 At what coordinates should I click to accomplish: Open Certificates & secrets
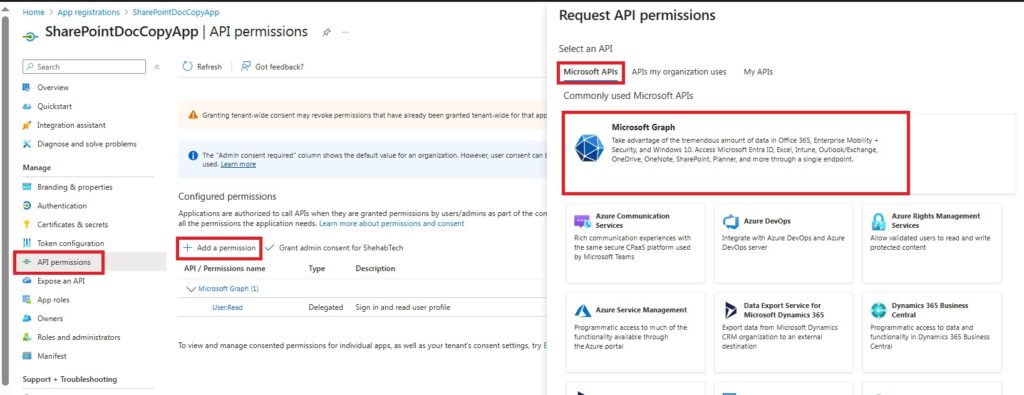(72, 225)
